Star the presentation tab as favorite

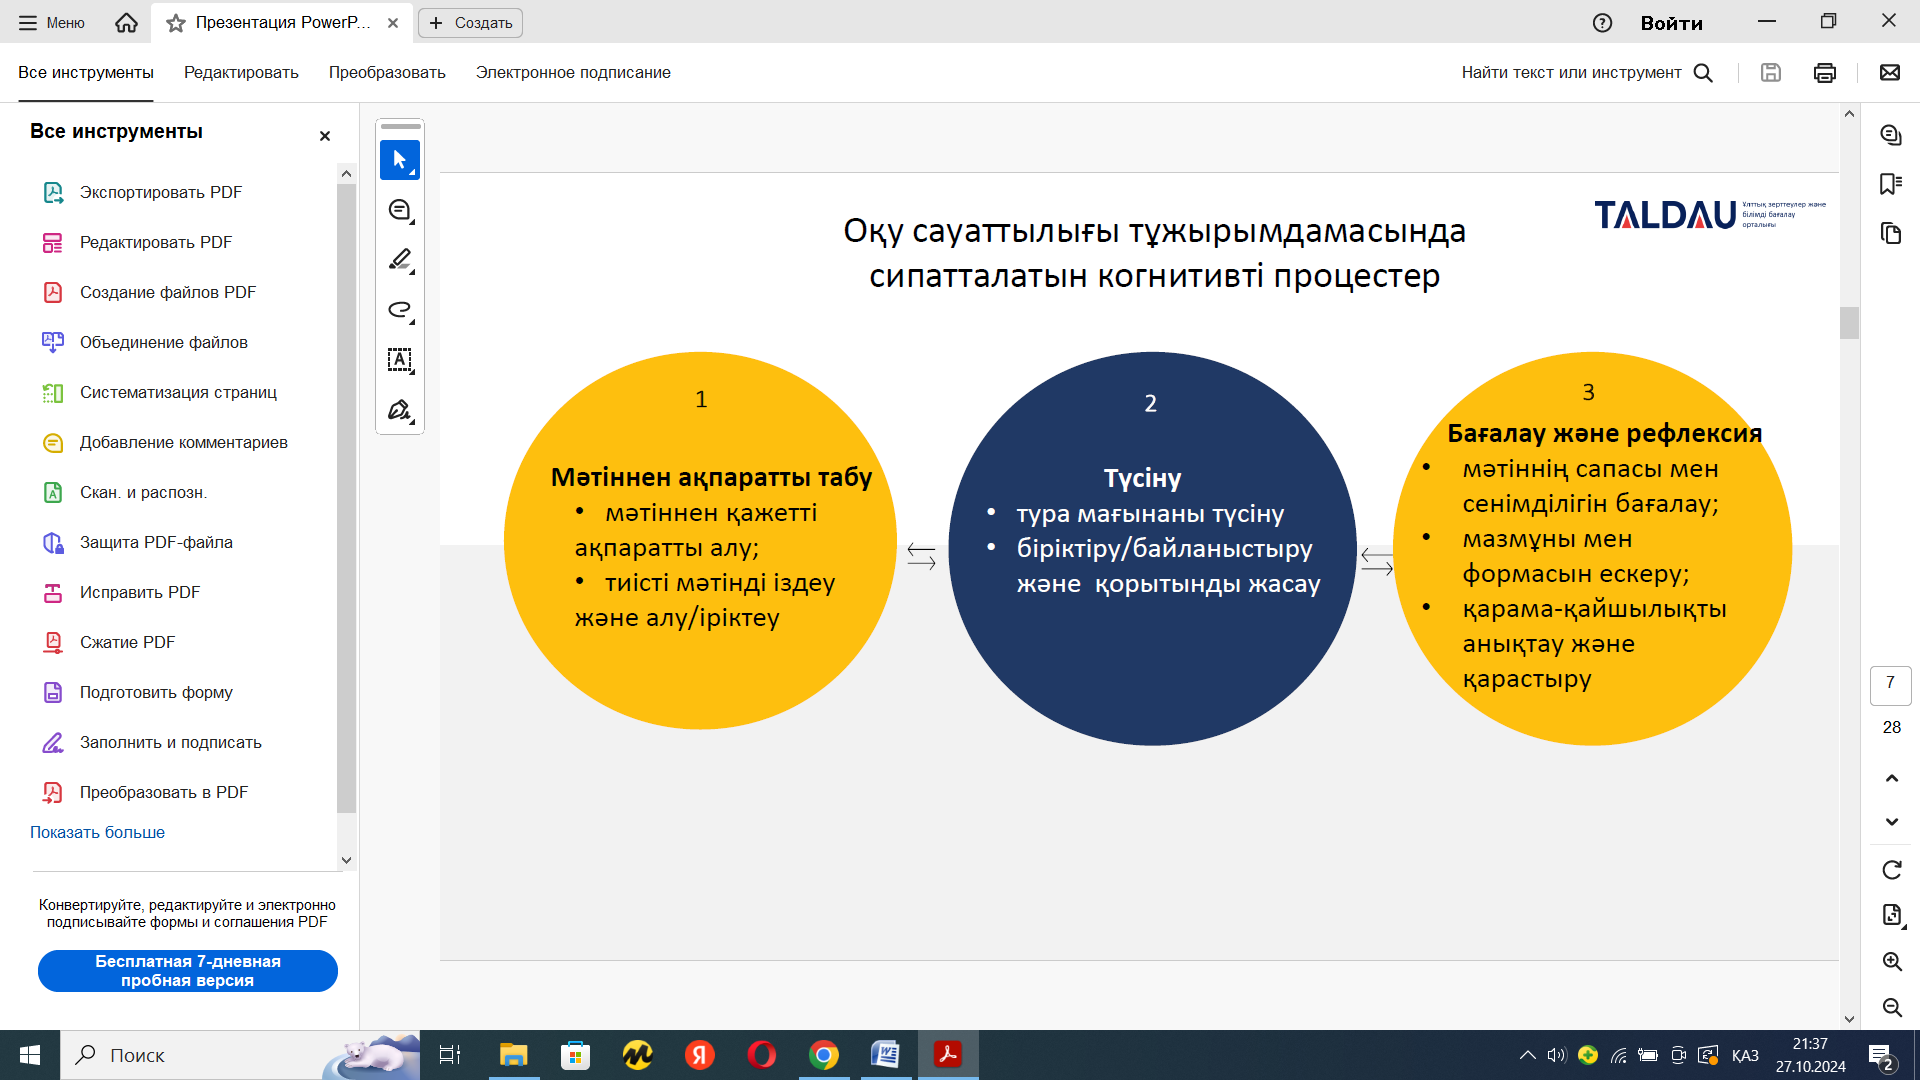pos(176,23)
